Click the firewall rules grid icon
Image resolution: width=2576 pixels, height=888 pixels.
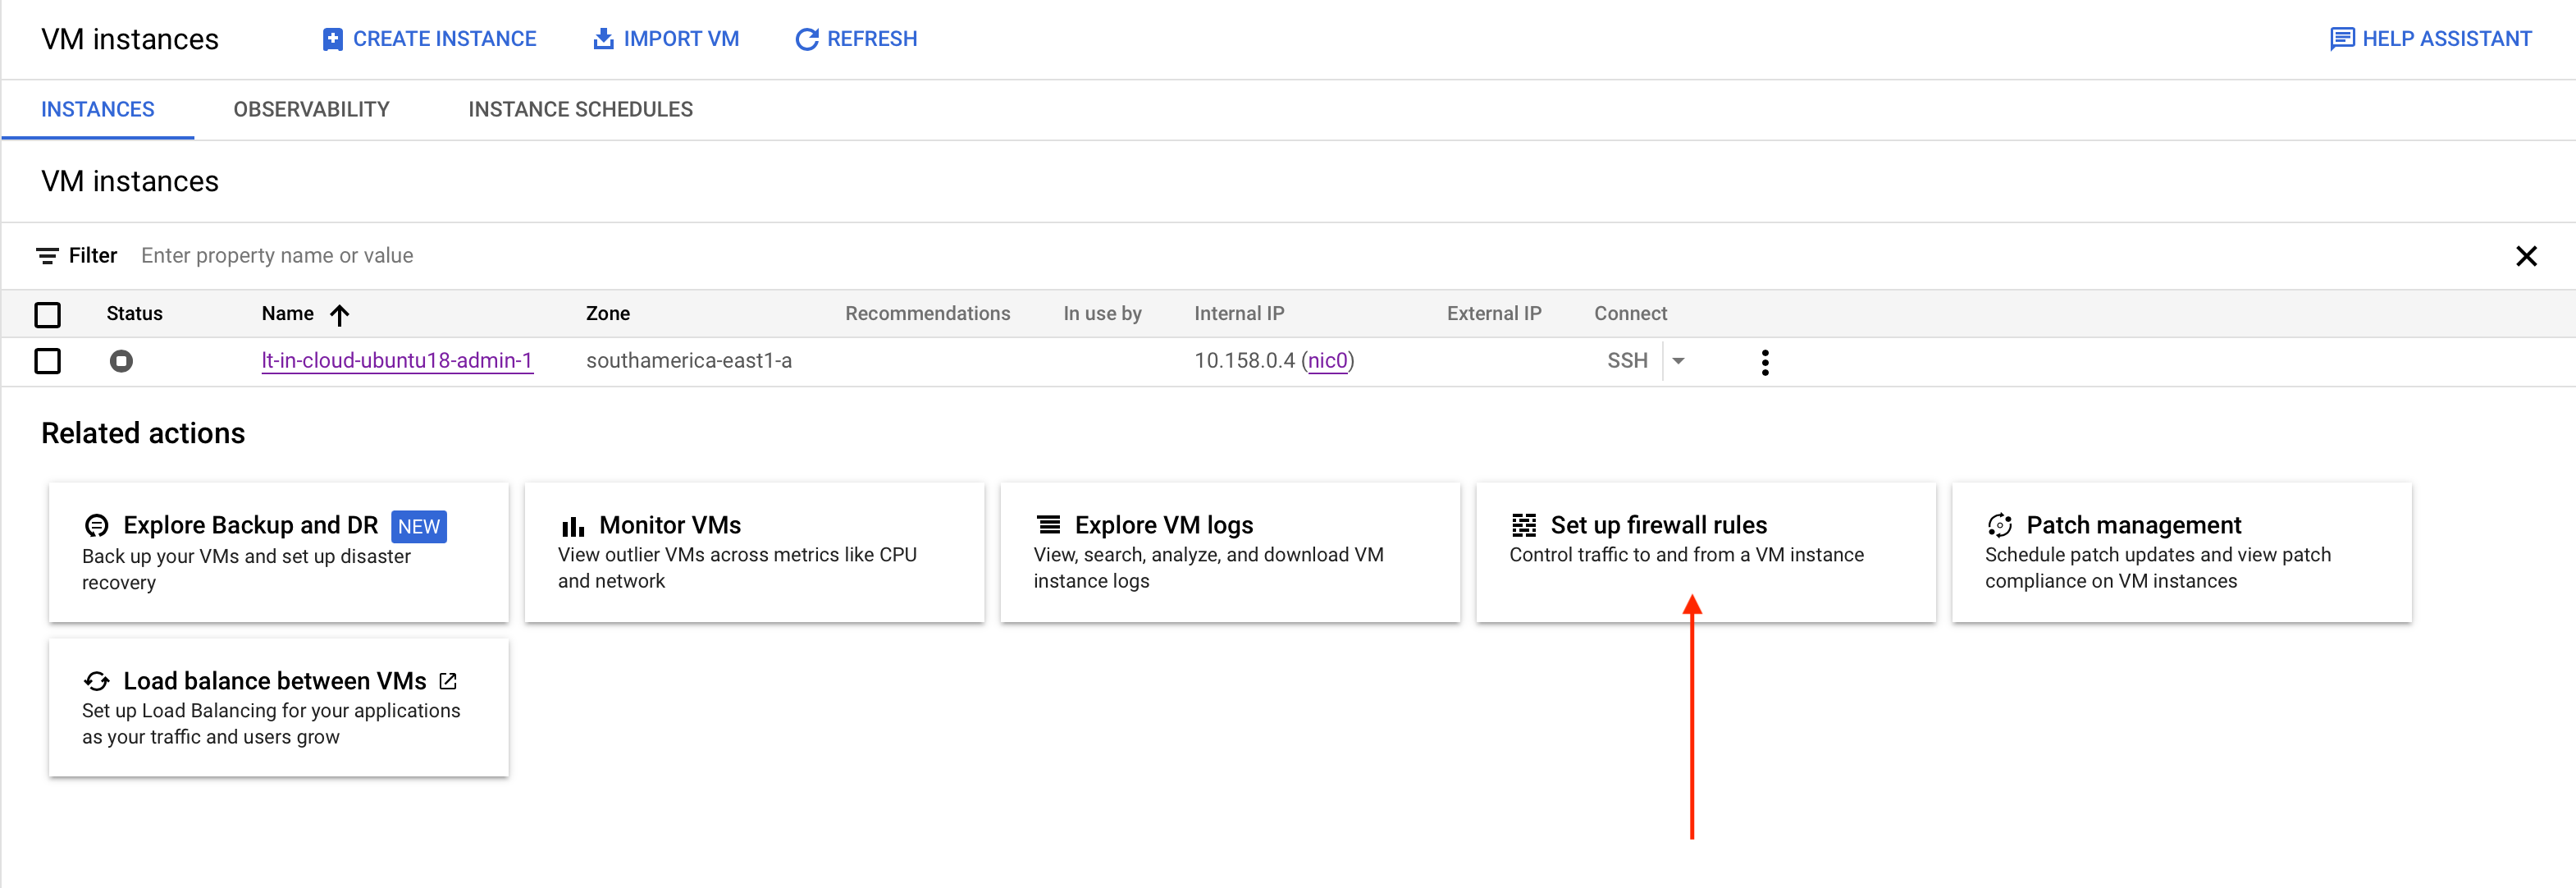coord(1524,525)
